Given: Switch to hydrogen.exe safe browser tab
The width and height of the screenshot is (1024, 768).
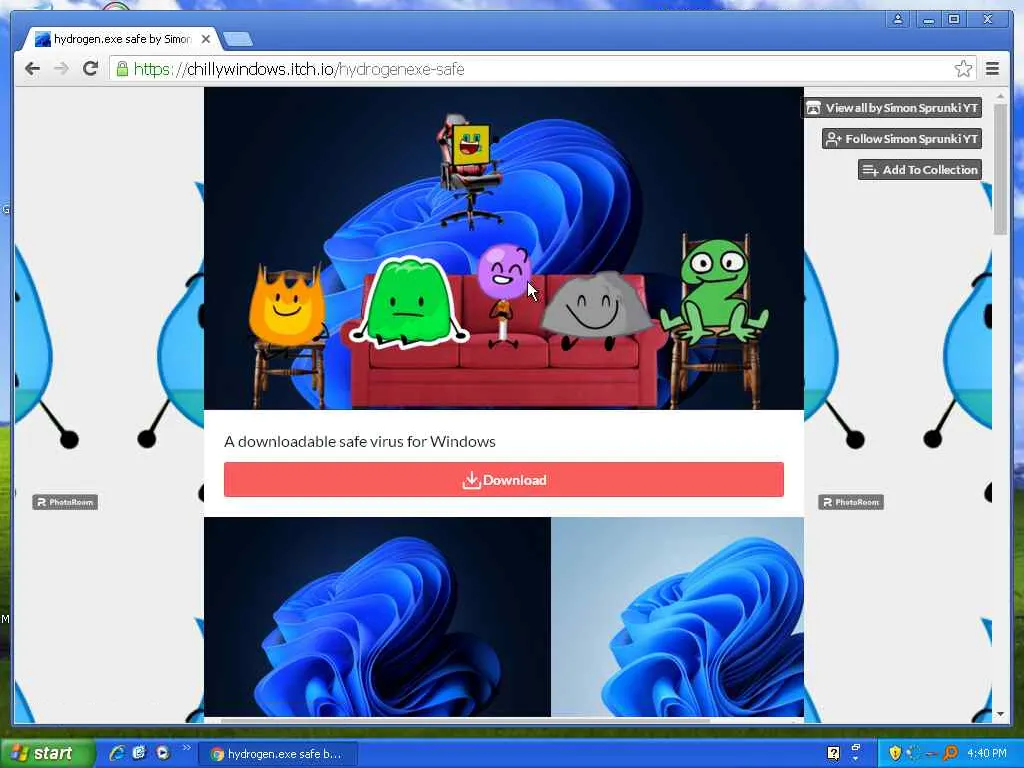Looking at the screenshot, I should pyautogui.click(x=121, y=39).
